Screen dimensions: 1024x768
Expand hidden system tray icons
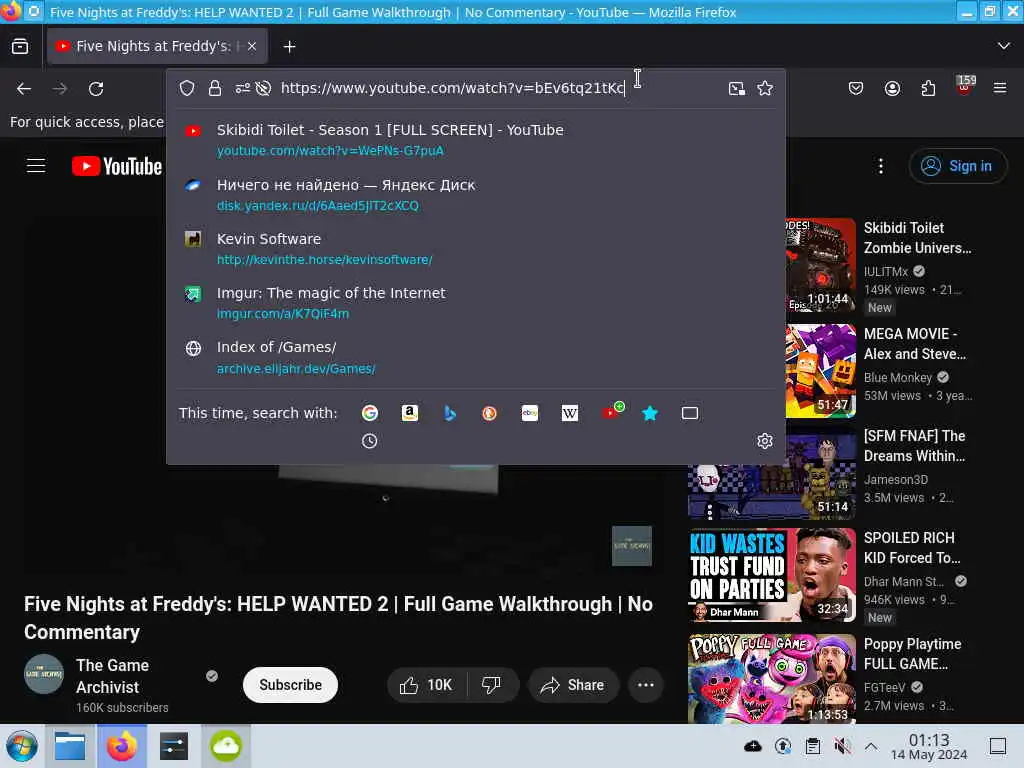pyautogui.click(x=871, y=746)
